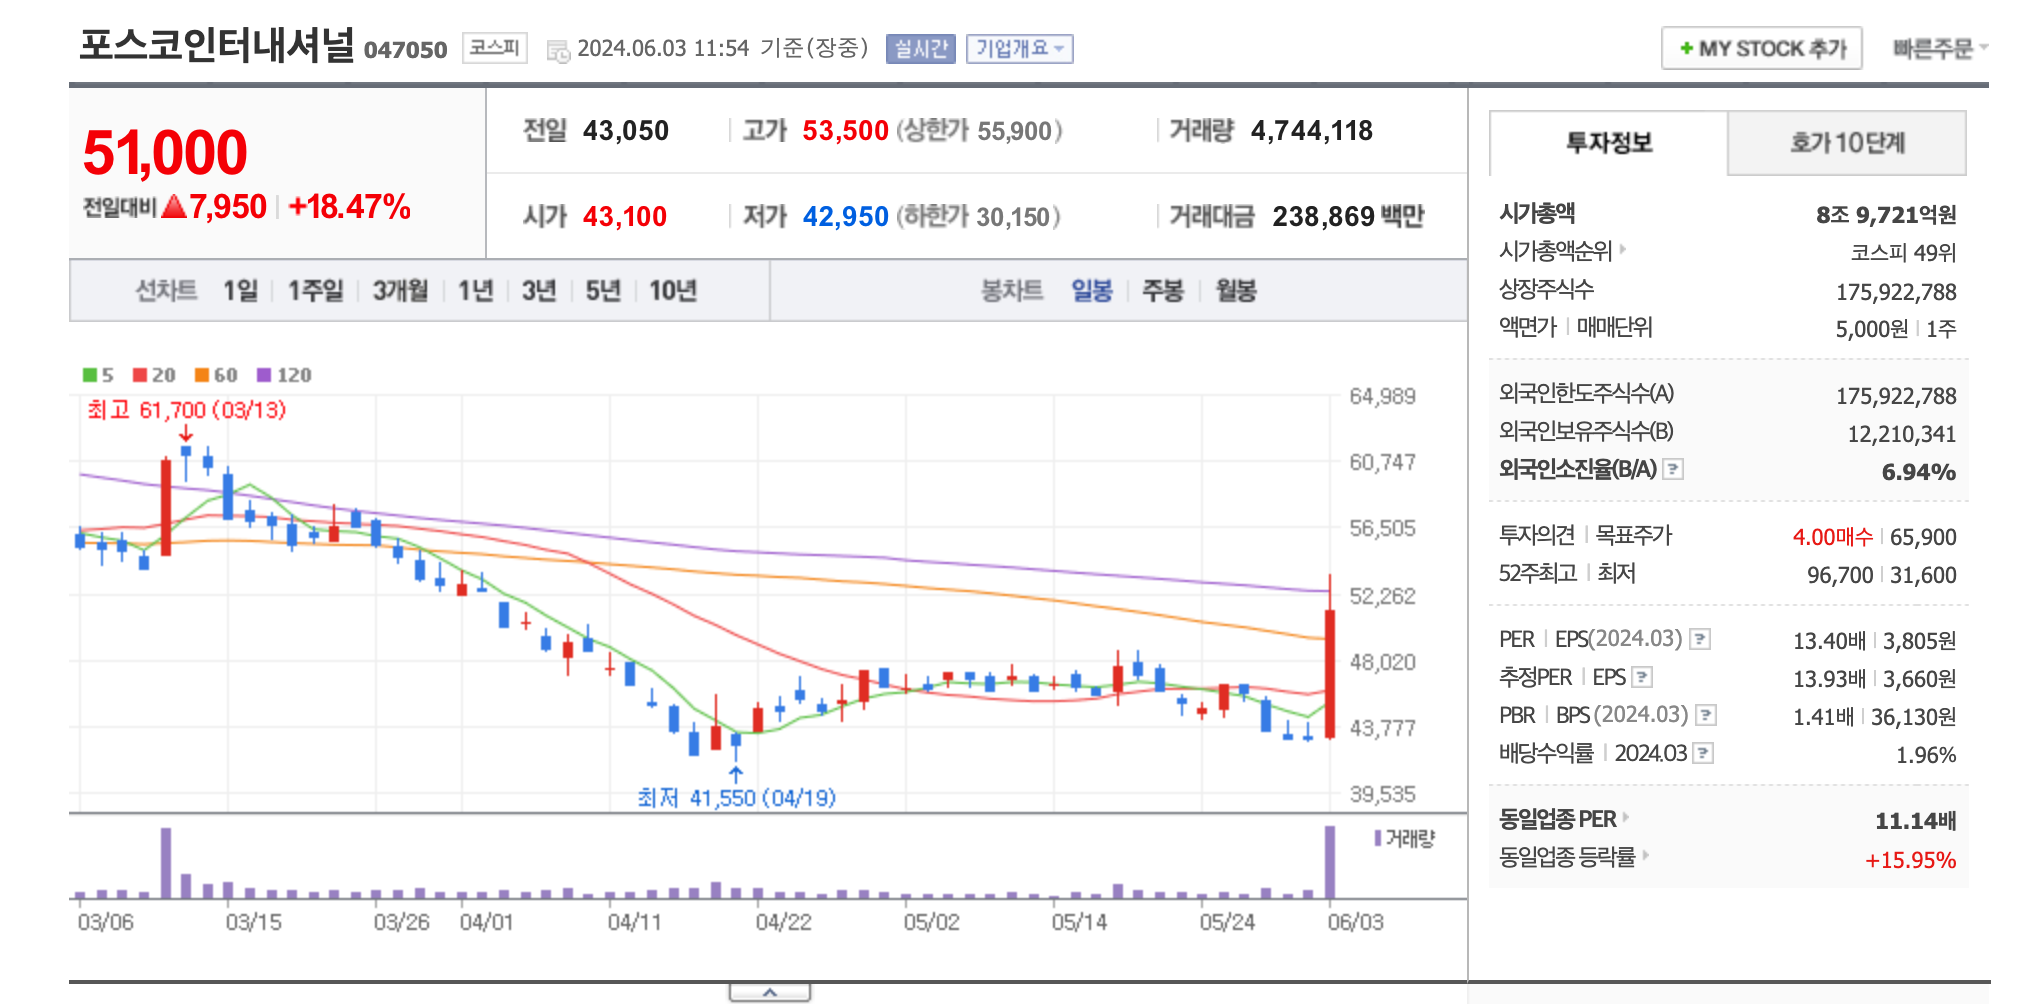Click the 고가 value 53,500
The width and height of the screenshot is (2036, 1004).
(845, 131)
